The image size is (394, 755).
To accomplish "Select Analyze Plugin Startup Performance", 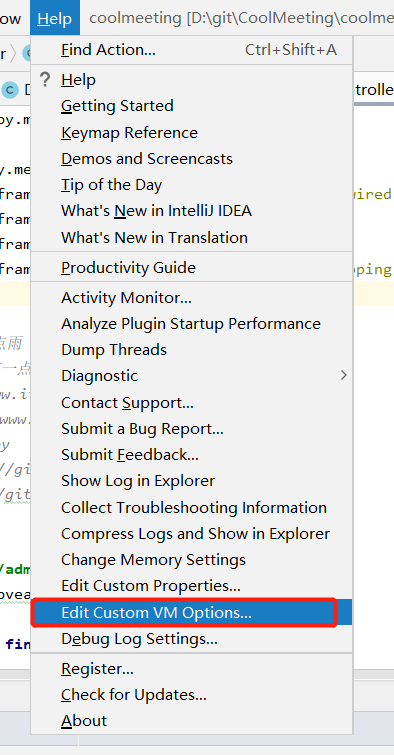I will 192,324.
